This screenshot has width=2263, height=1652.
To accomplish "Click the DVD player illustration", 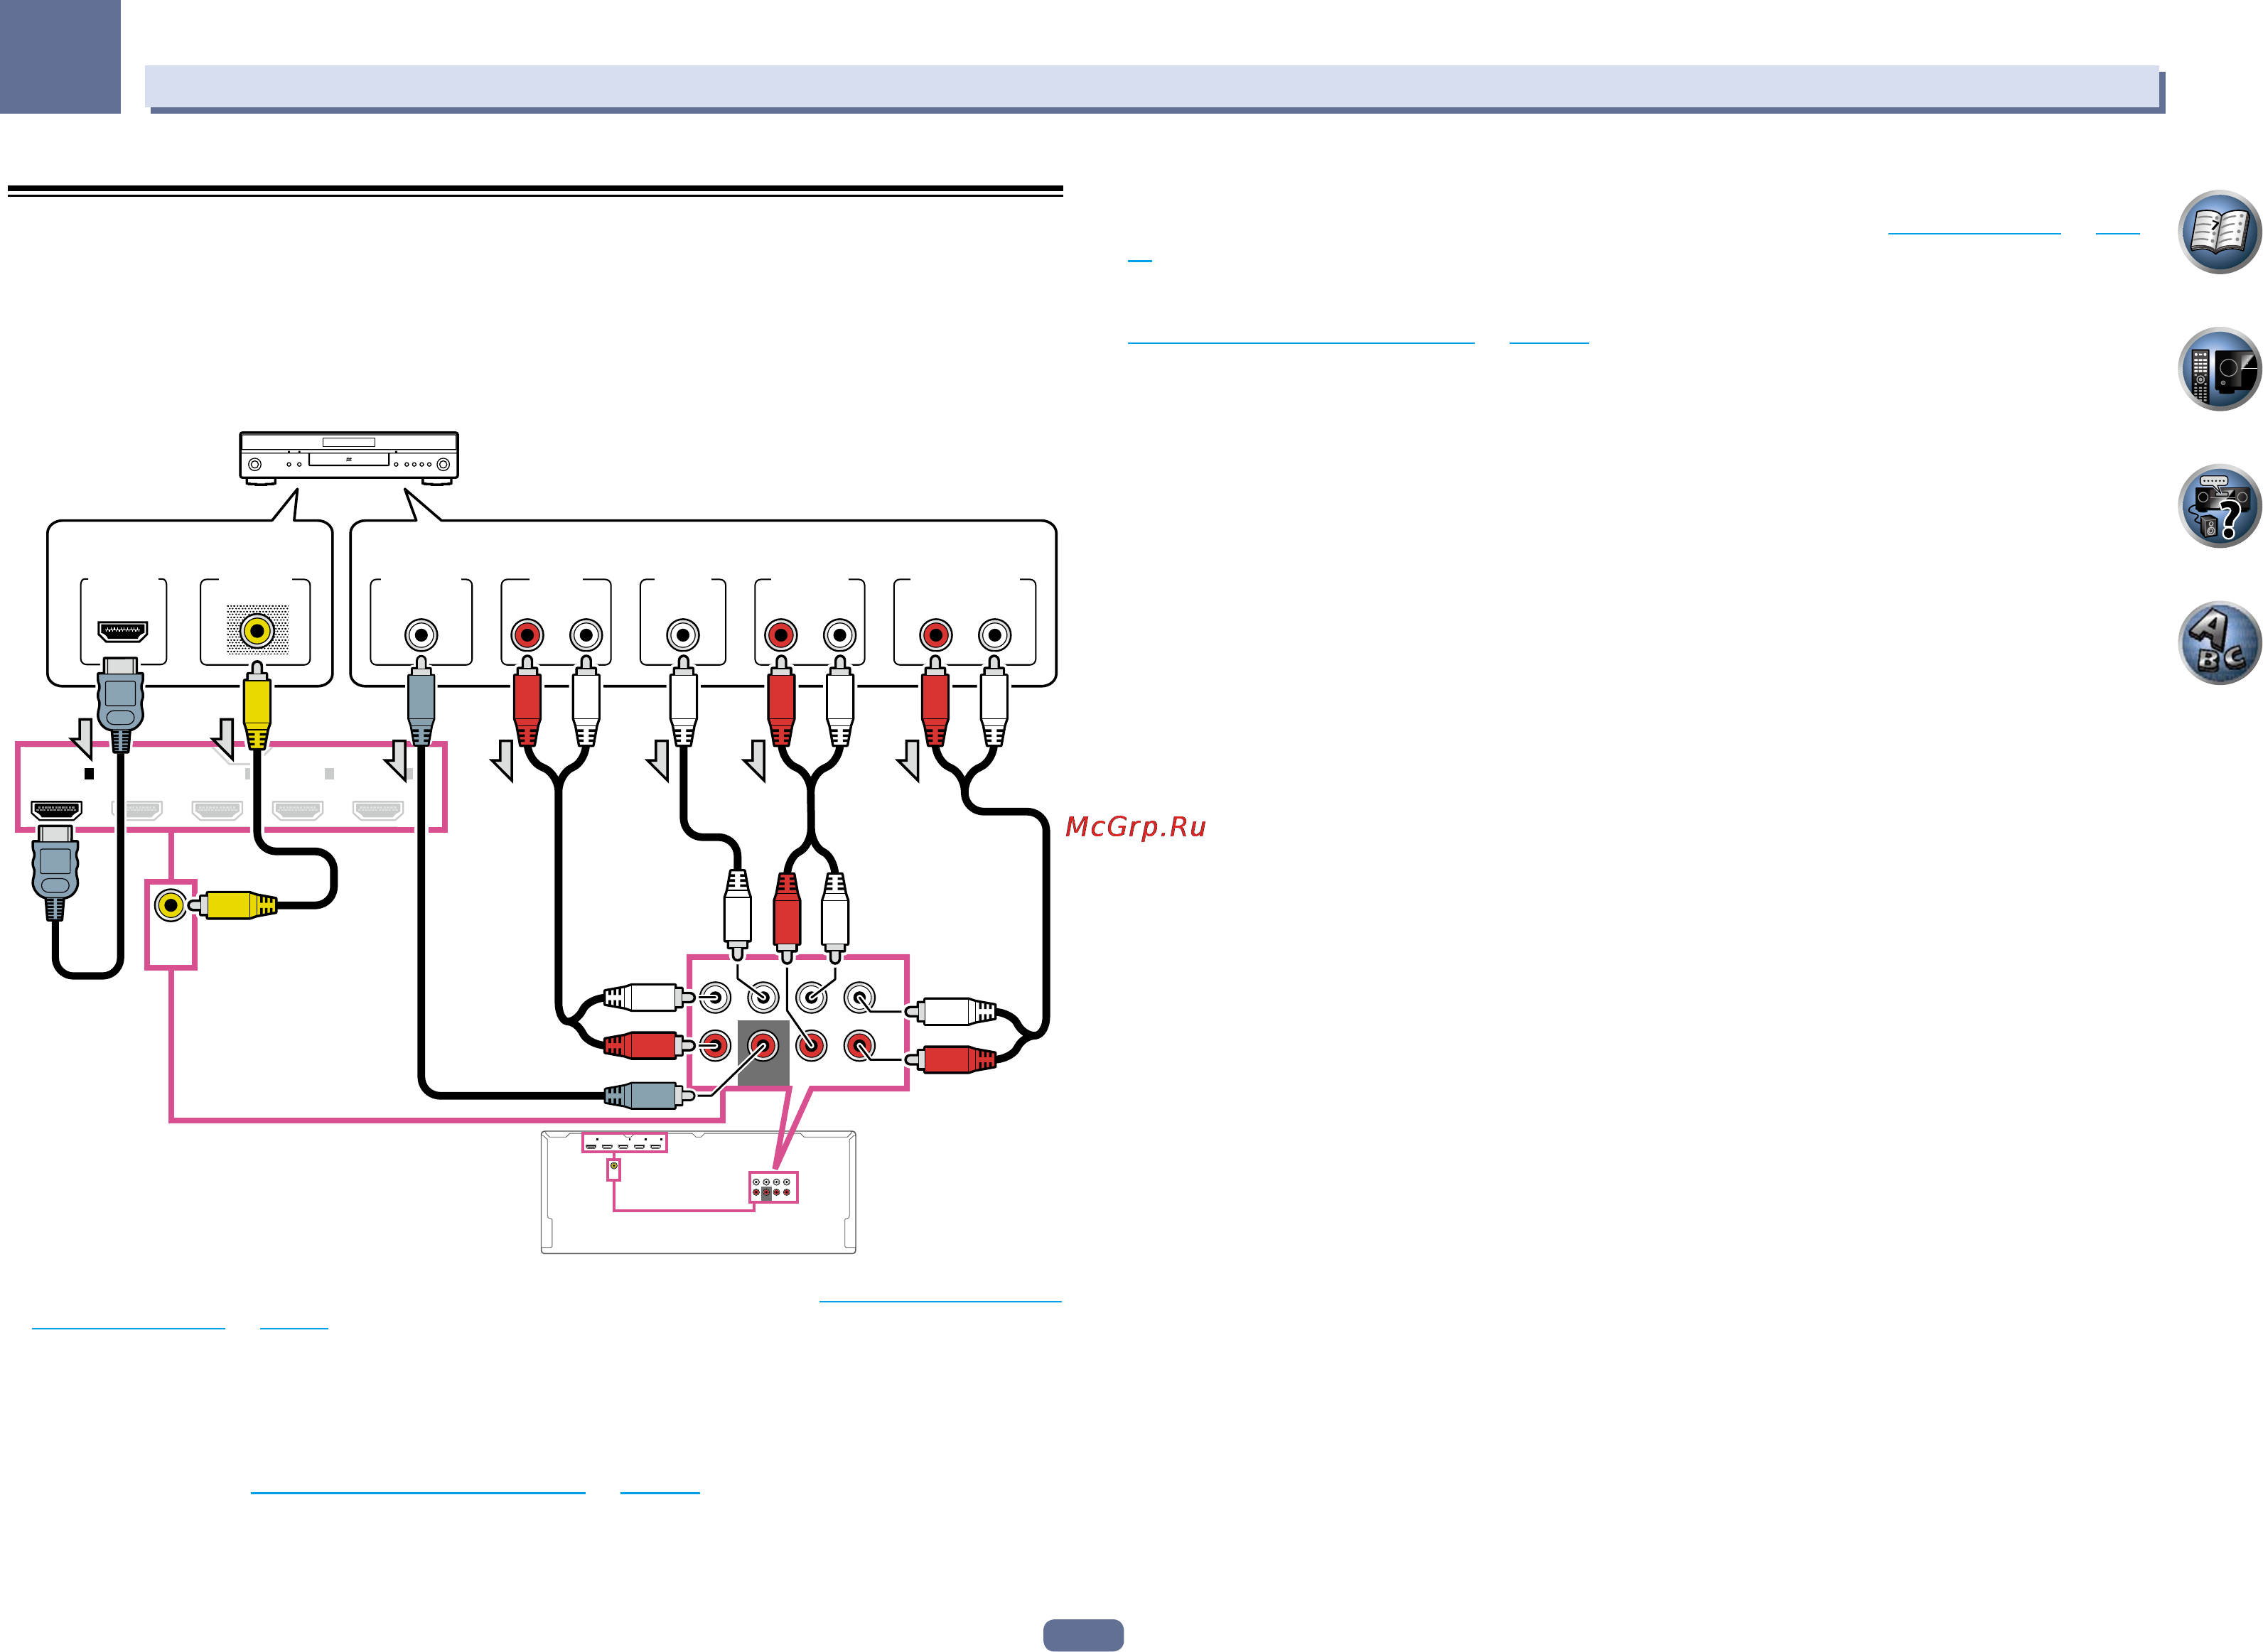I will (x=349, y=459).
